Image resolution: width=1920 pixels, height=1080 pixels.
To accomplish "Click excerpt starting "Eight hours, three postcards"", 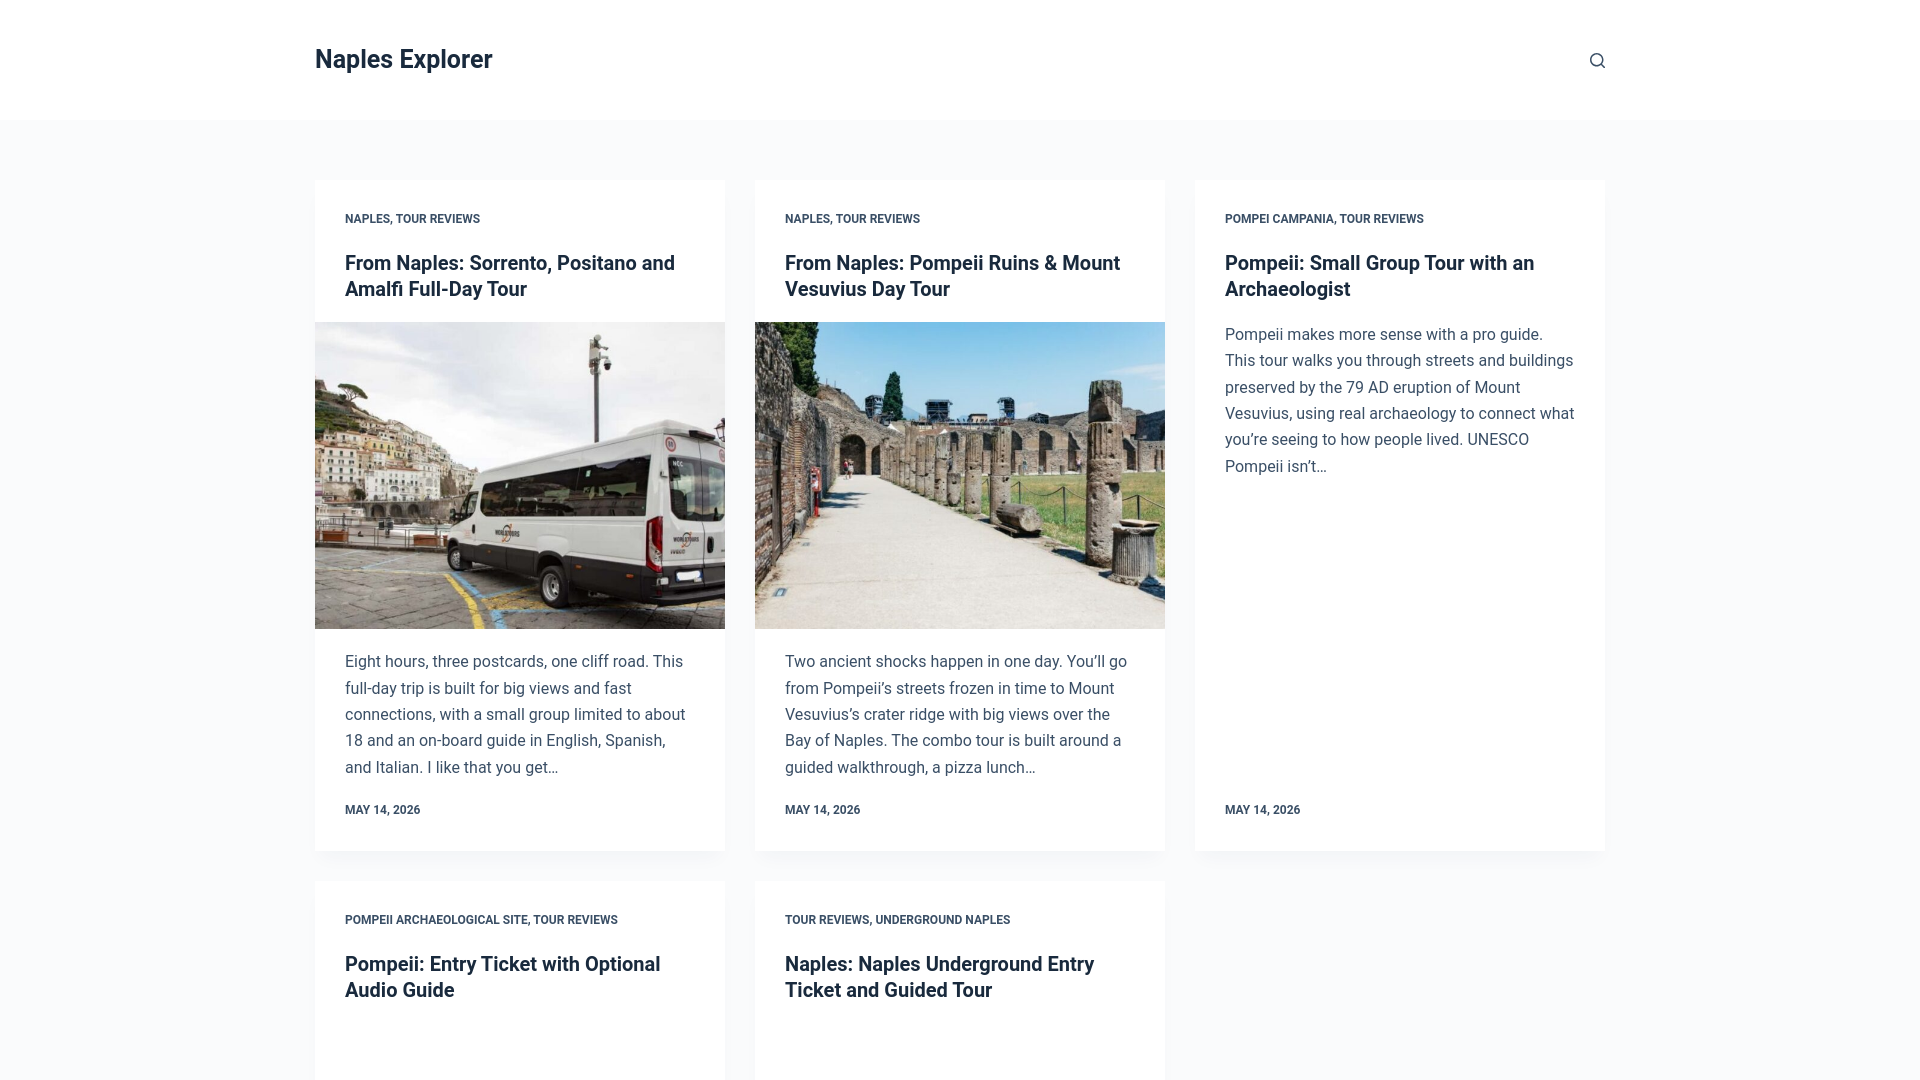I will 516,714.
